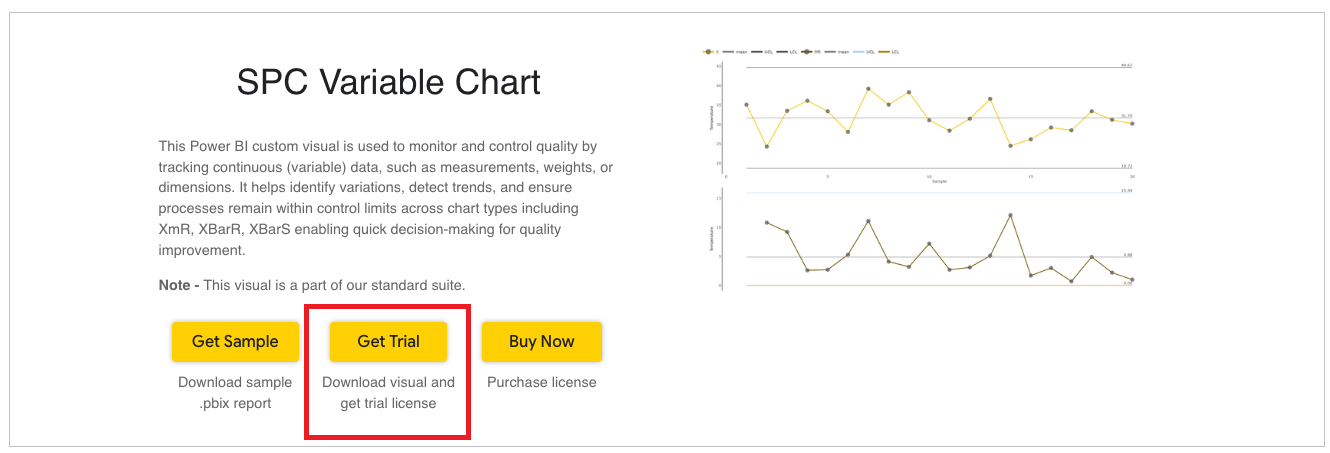The width and height of the screenshot is (1330, 453).
Task: Click the 'Sample' x-axis label under the top chart
Action: [939, 182]
